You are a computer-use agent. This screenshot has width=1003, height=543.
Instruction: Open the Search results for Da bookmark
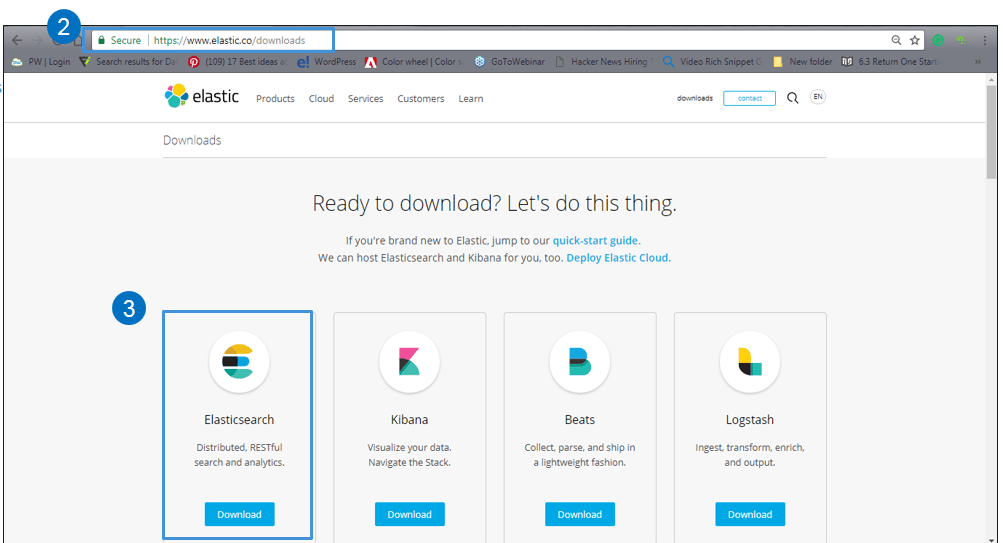pos(129,62)
